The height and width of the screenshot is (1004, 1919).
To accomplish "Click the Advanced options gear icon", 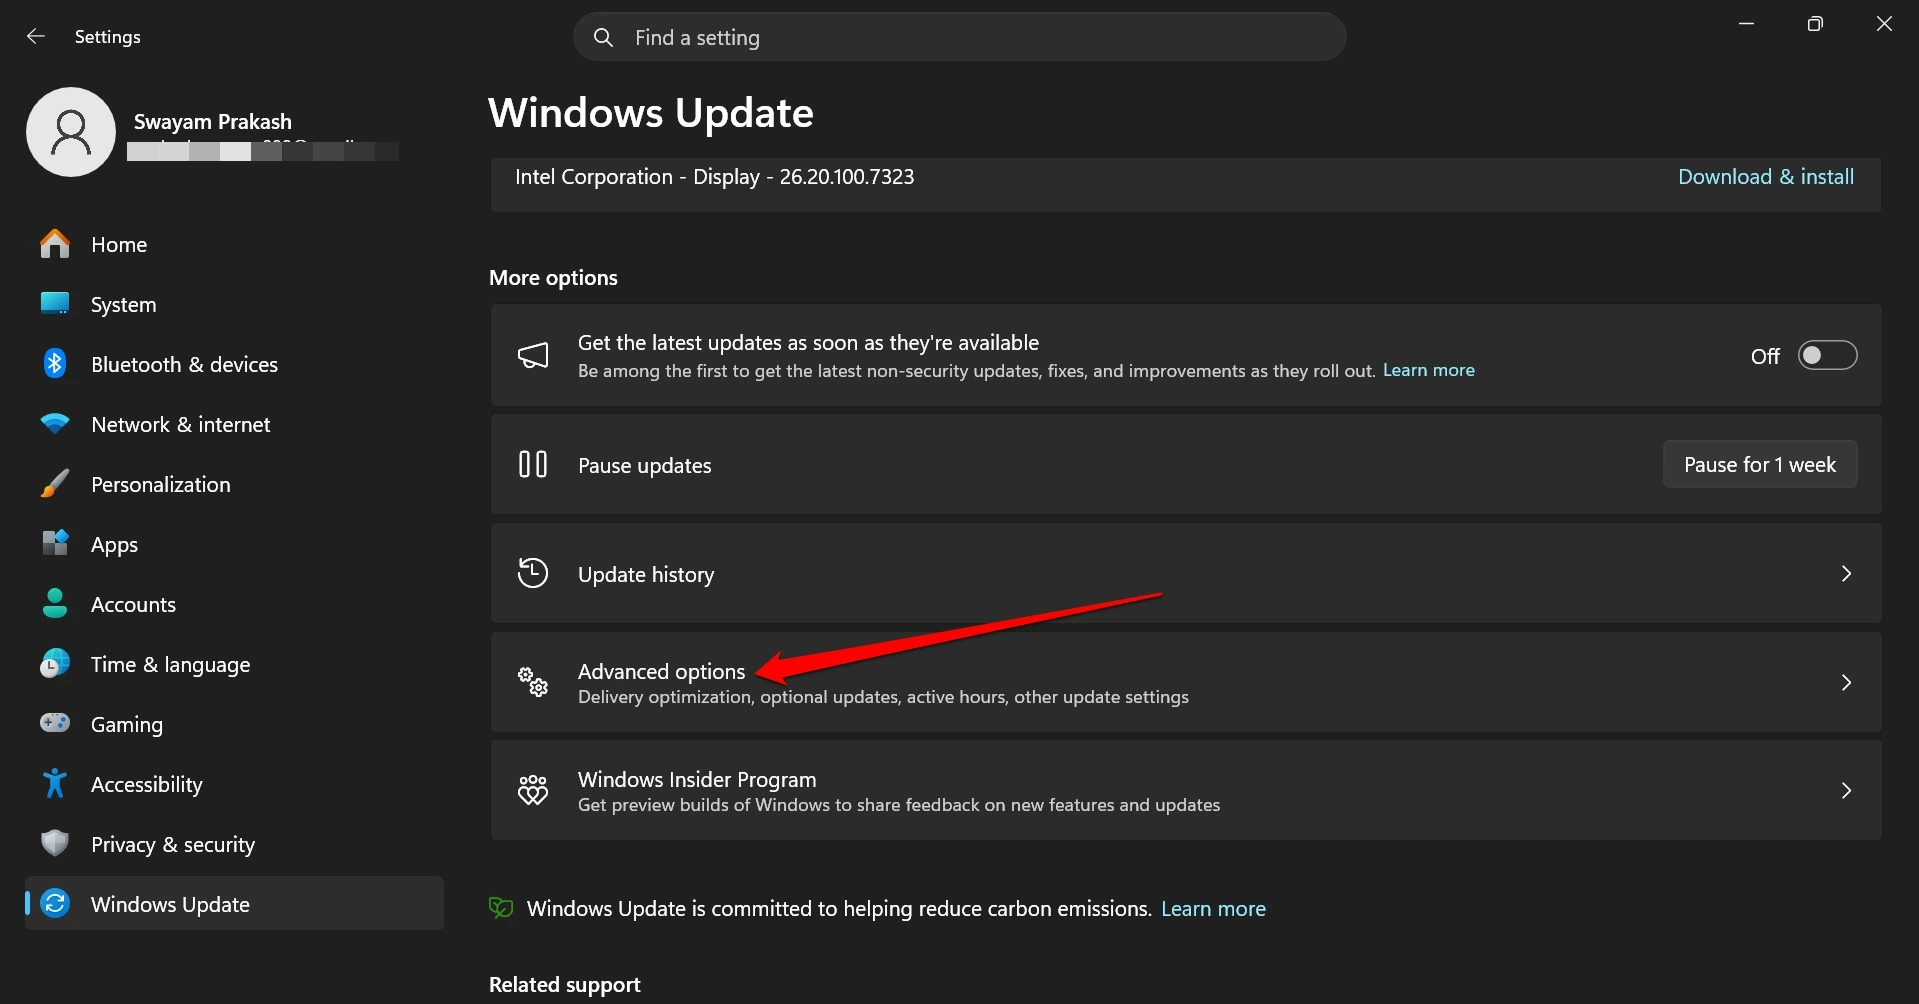I will pyautogui.click(x=533, y=682).
